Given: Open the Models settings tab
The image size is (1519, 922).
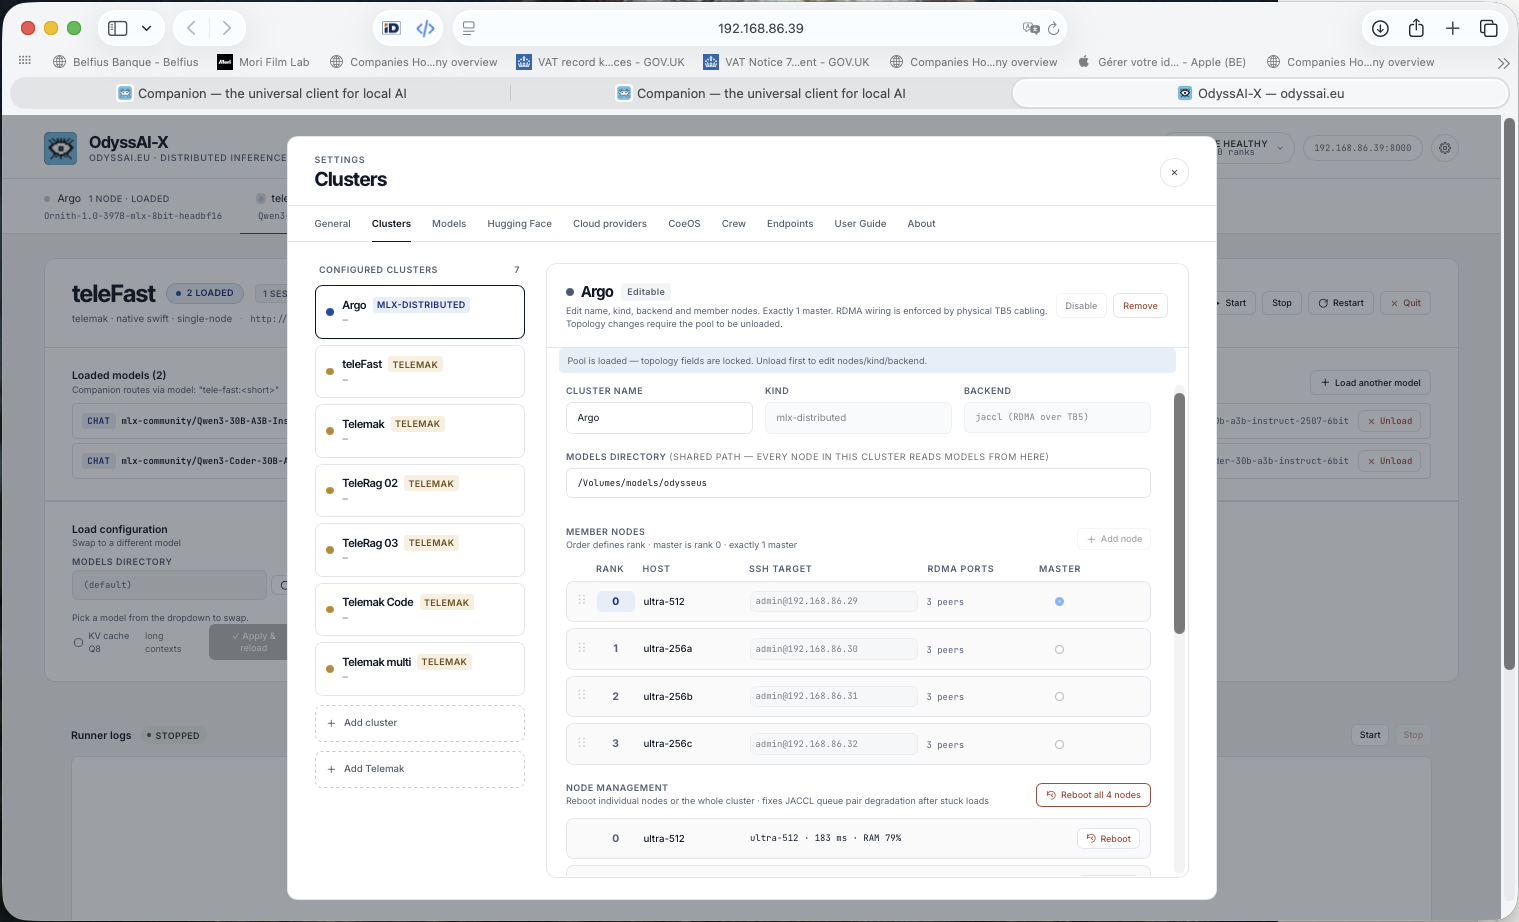Looking at the screenshot, I should [449, 224].
